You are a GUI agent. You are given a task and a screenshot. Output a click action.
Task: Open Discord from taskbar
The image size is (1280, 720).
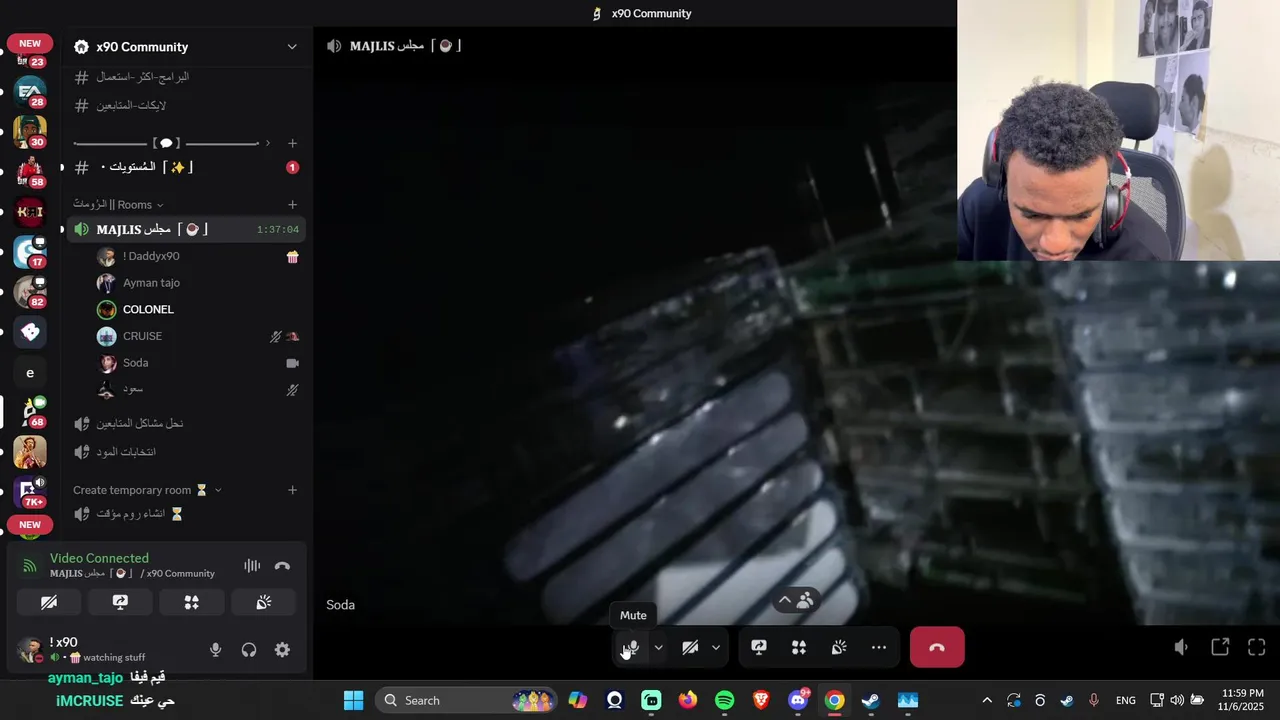798,700
